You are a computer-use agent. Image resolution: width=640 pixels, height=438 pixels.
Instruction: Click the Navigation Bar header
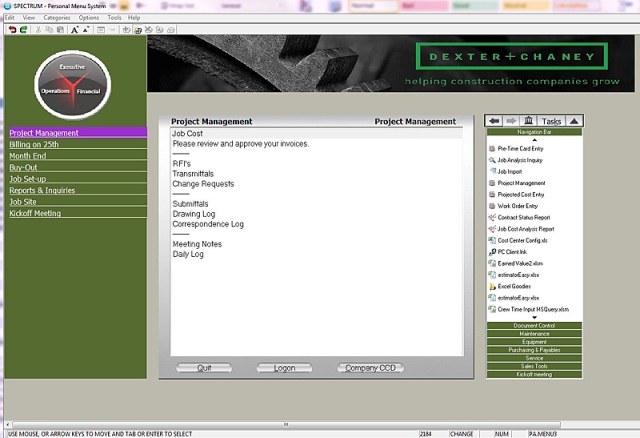point(534,132)
